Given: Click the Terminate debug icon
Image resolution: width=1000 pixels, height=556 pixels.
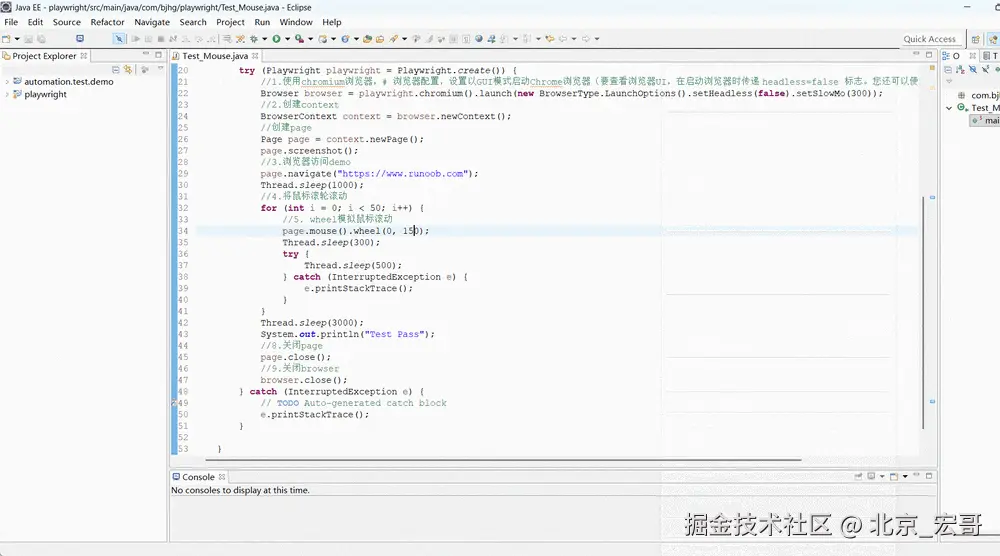Looking at the screenshot, I should (x=161, y=39).
